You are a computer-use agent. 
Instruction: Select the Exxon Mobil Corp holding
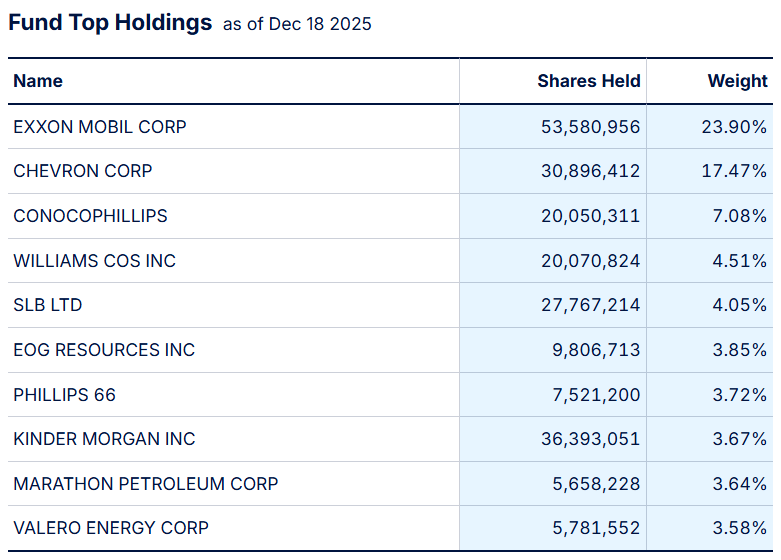point(100,127)
